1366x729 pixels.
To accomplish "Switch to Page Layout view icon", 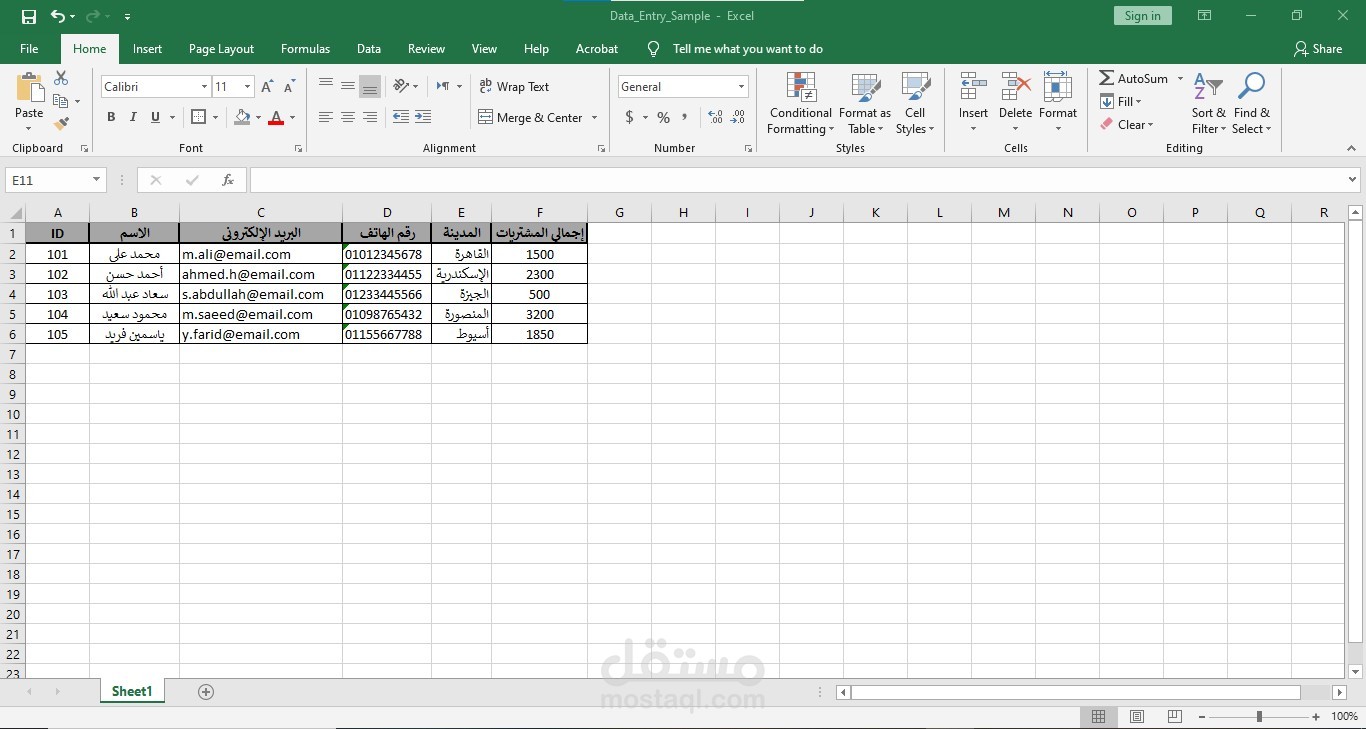I will [x=1137, y=717].
